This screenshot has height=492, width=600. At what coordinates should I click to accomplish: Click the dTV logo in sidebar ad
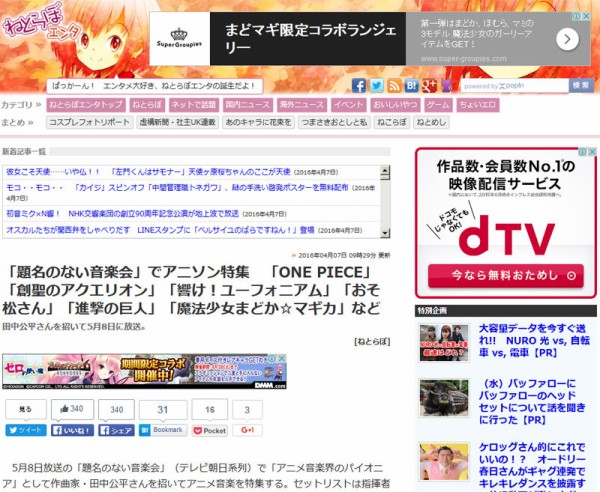(506, 235)
